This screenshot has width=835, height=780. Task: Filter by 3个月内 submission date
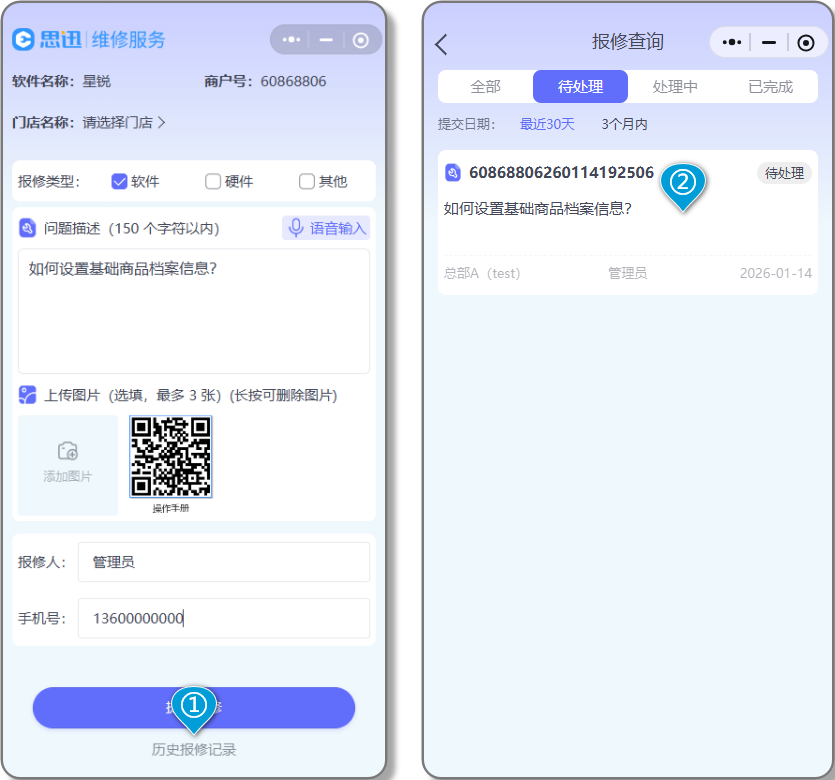coord(624,124)
